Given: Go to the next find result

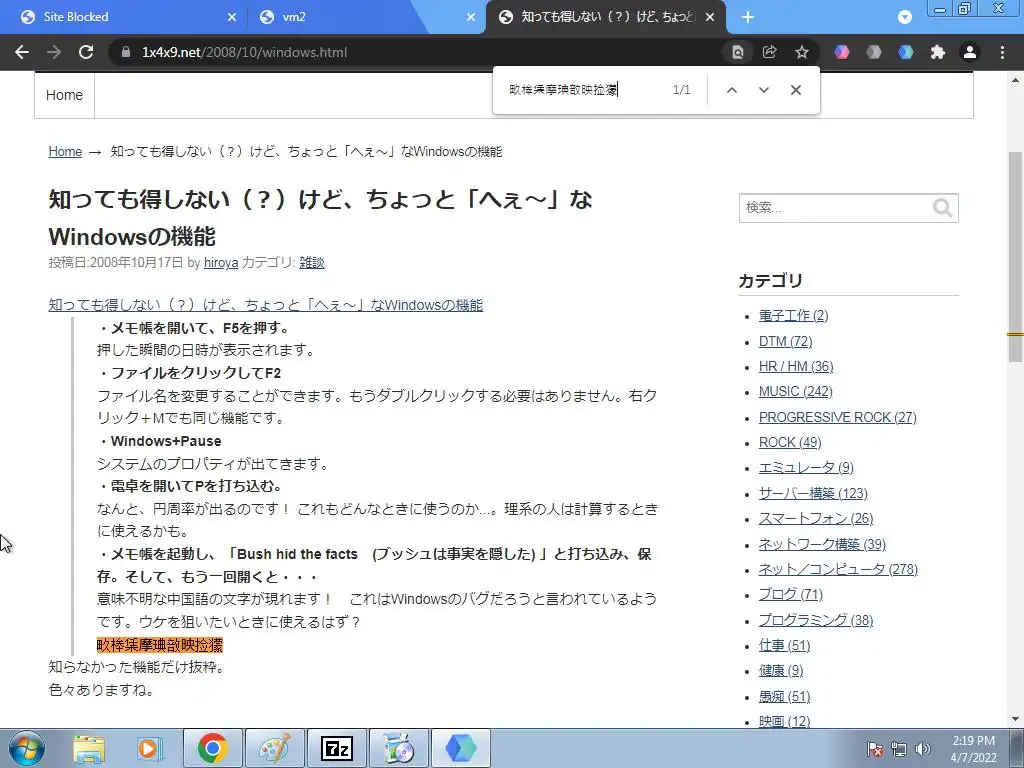Looking at the screenshot, I should (x=763, y=90).
